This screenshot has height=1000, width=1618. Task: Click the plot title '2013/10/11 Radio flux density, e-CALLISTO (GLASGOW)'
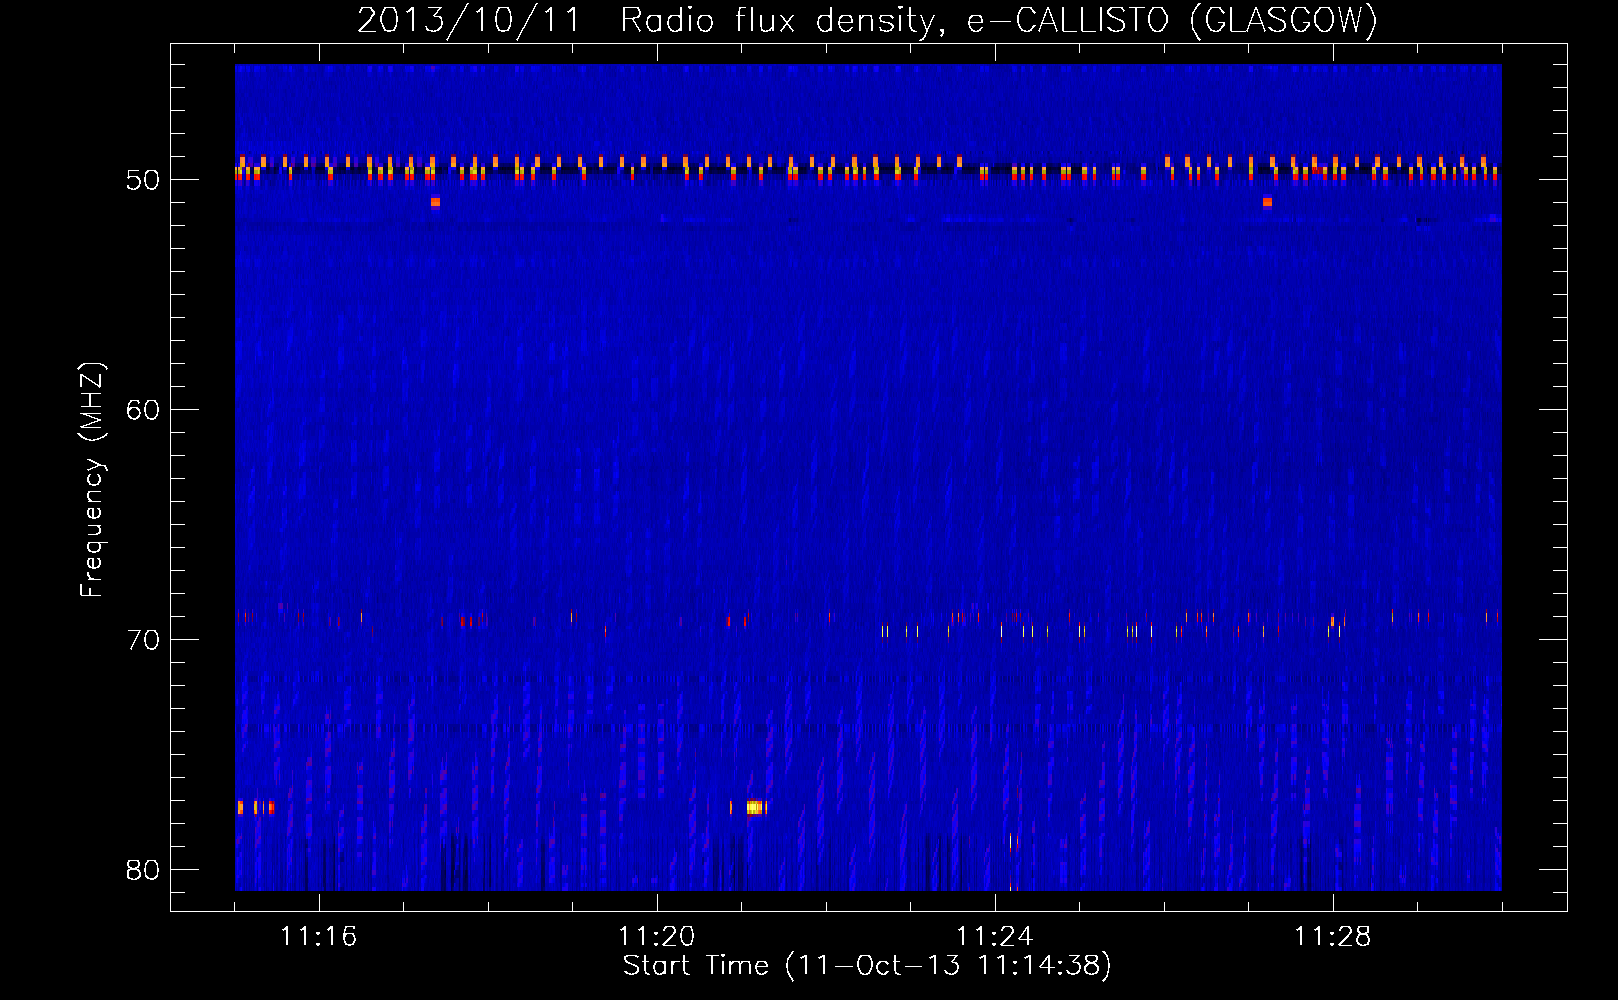point(867,20)
